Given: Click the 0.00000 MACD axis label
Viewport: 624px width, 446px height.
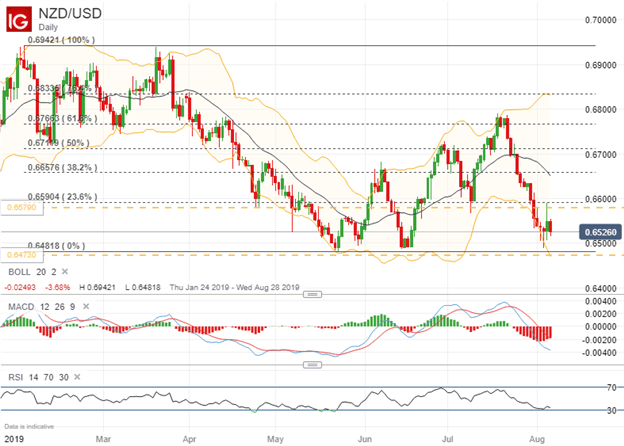Looking at the screenshot, I should point(601,327).
